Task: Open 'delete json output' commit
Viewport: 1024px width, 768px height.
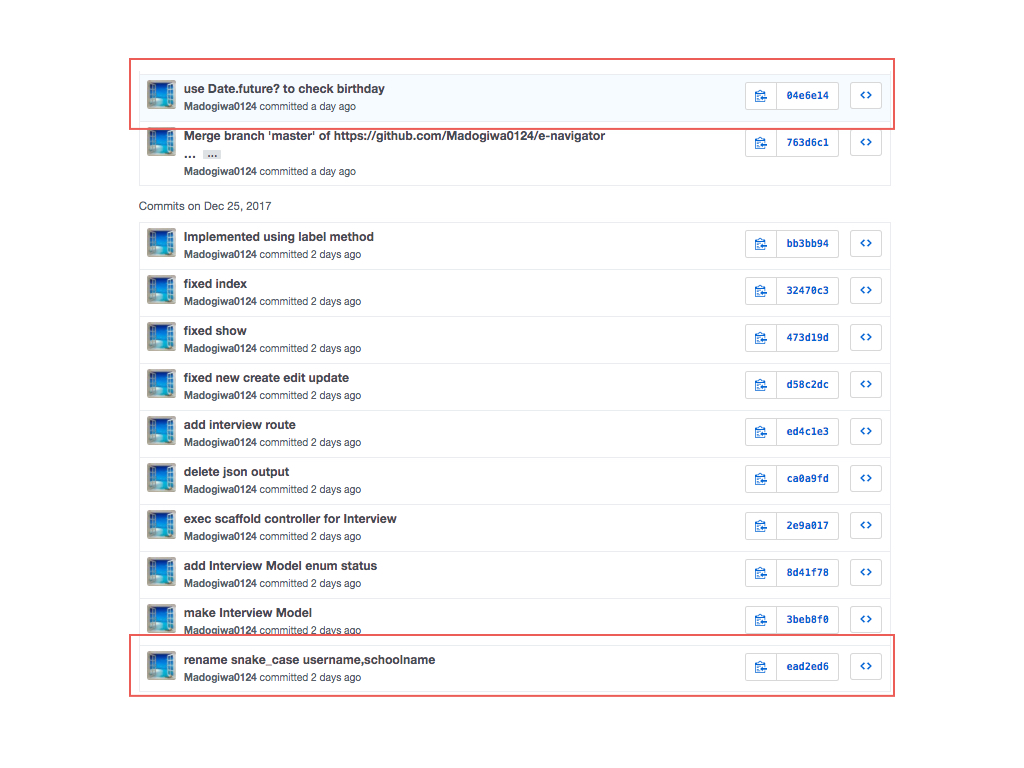Action: click(x=236, y=472)
